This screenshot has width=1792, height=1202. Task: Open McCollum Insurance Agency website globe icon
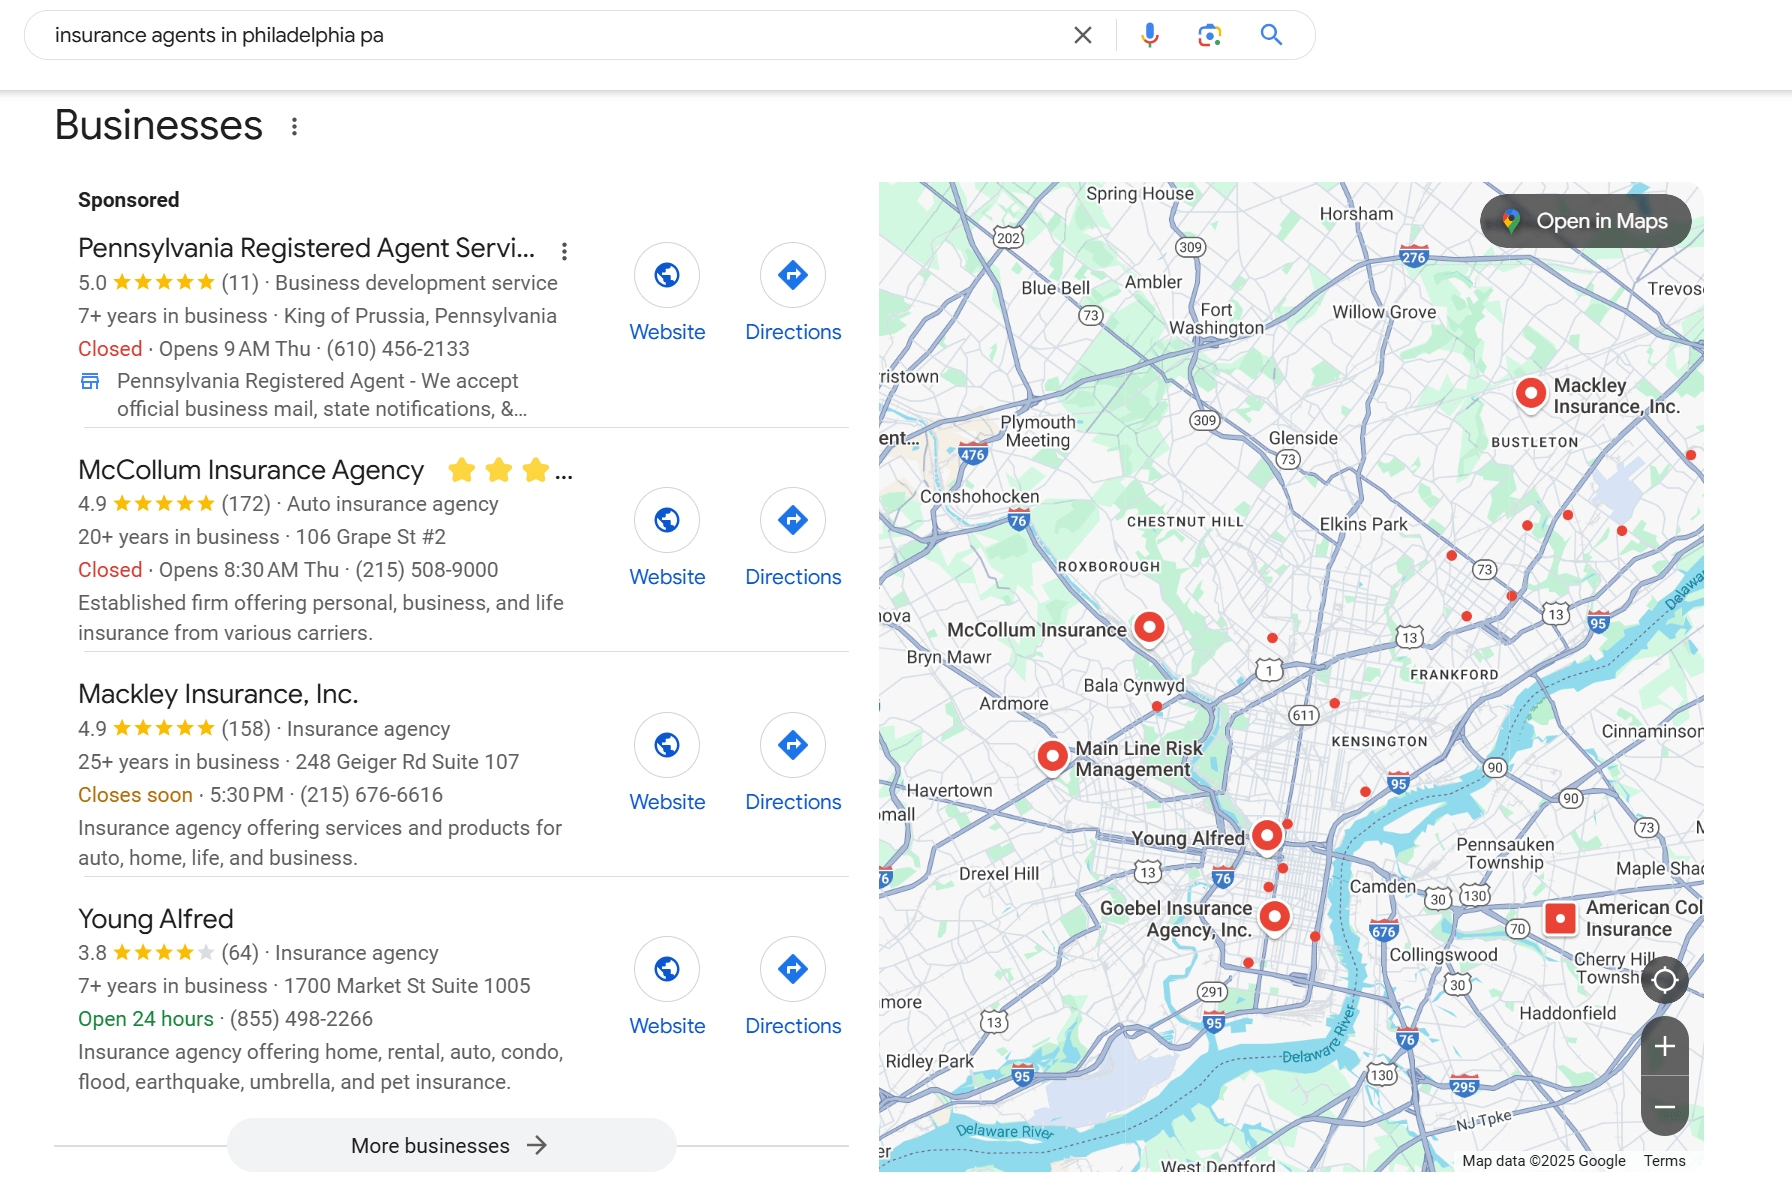point(667,520)
